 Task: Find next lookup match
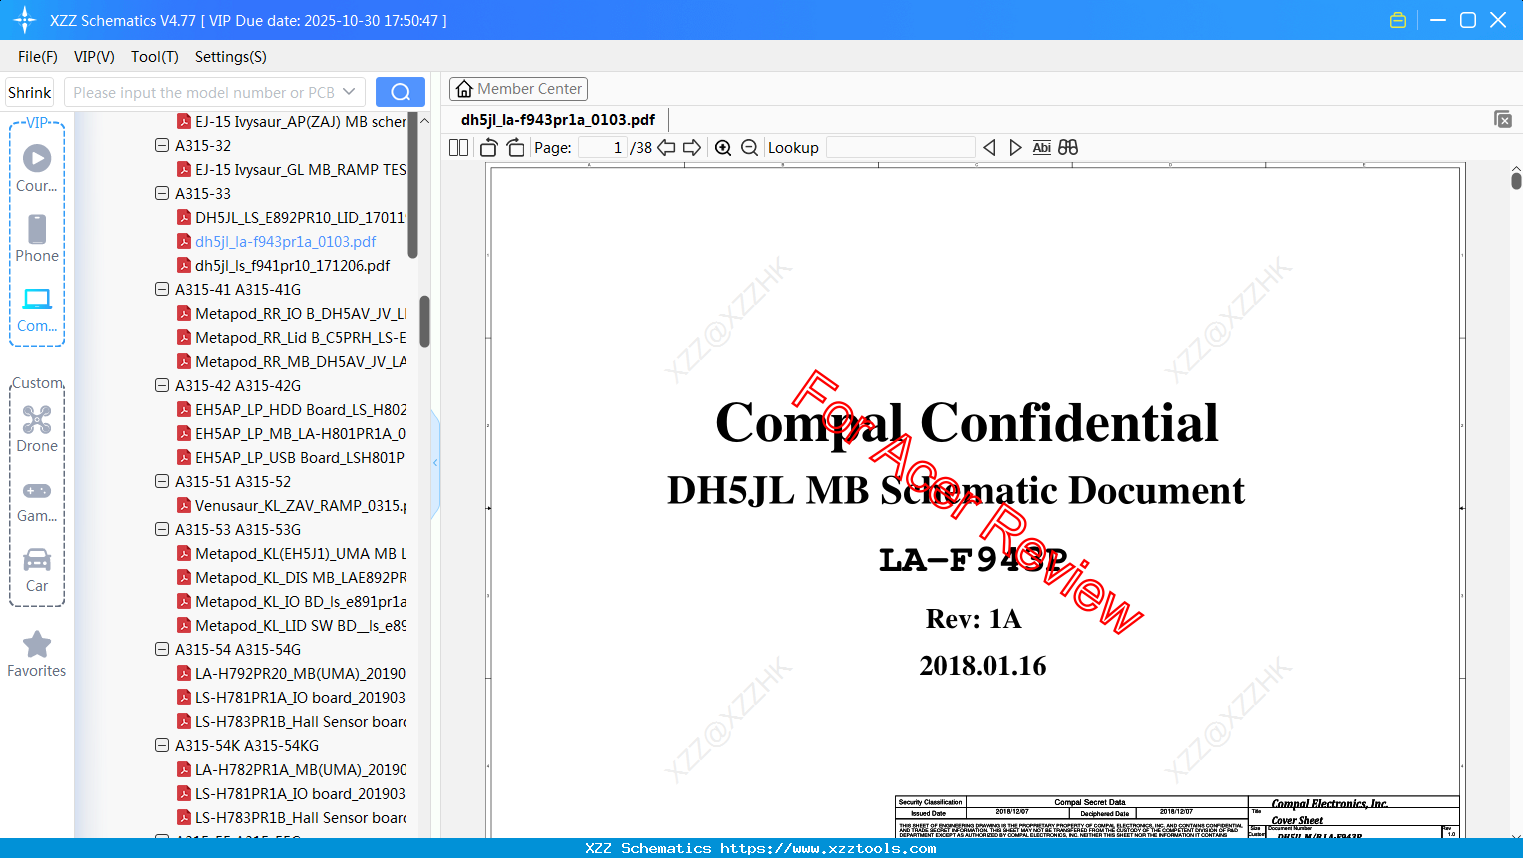(1015, 148)
